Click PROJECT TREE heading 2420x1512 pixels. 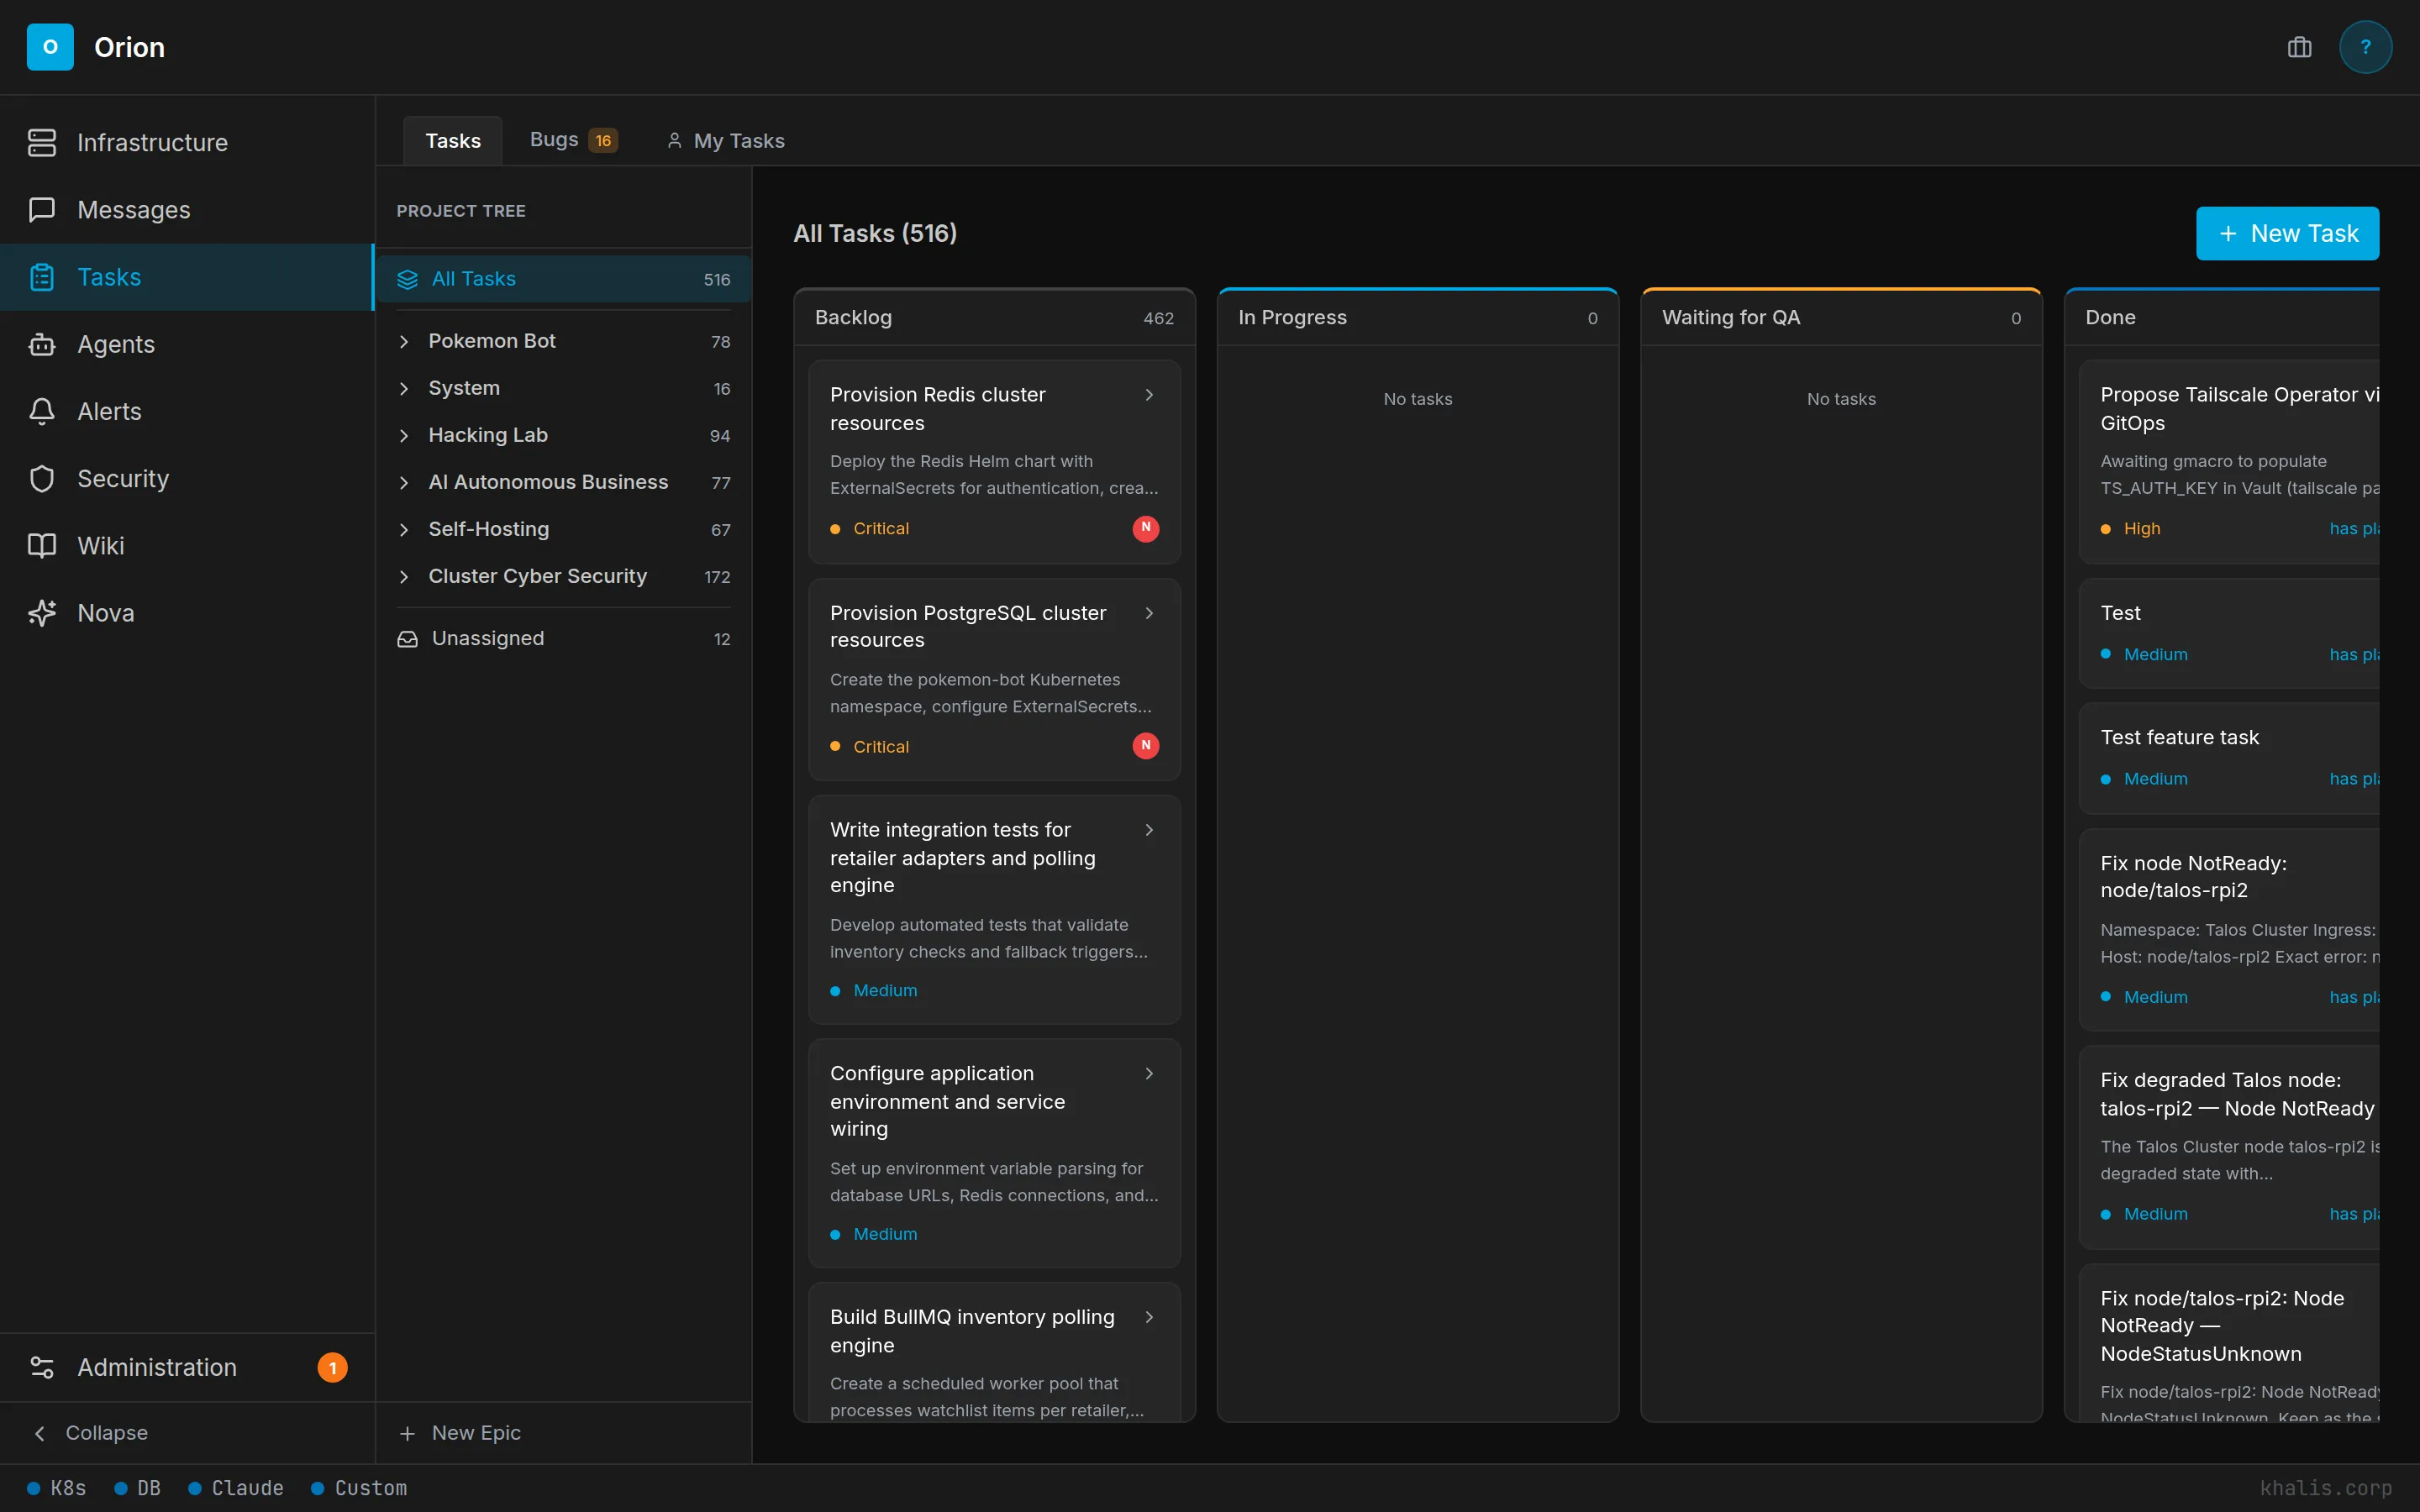(x=461, y=211)
